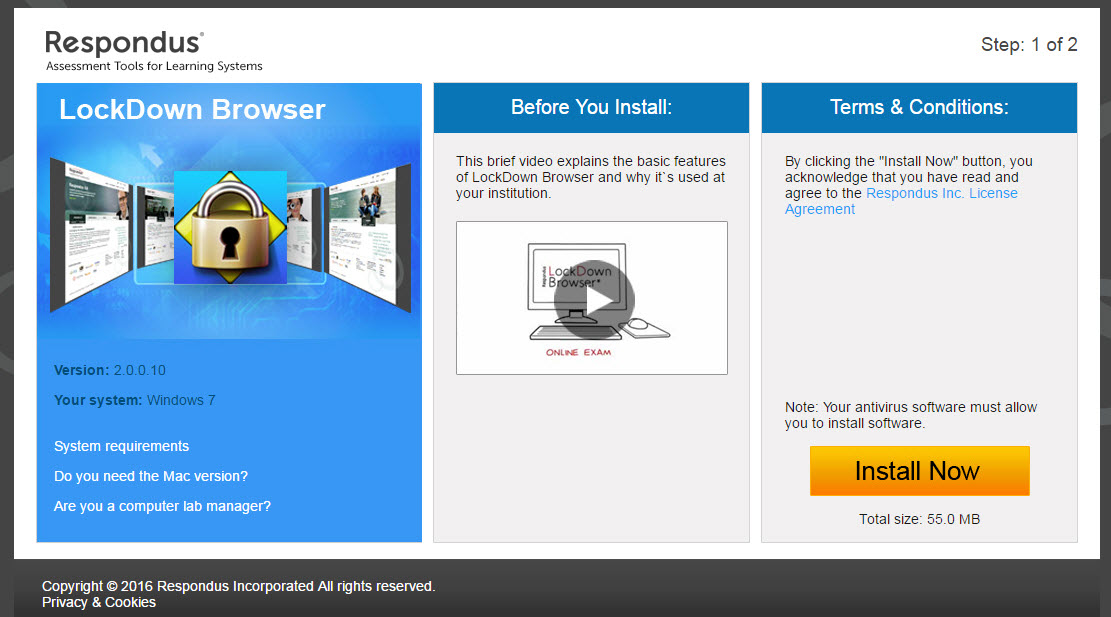The image size is (1111, 617).
Task: Click the 'Assessment Tools for Learning Systems' tagline
Action: pyautogui.click(x=154, y=66)
